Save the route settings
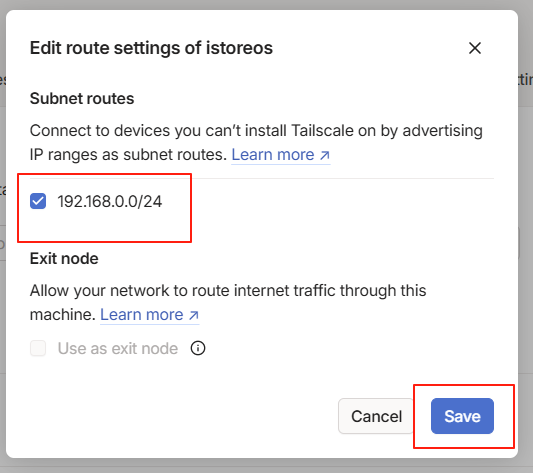This screenshot has height=473, width=533. (462, 416)
